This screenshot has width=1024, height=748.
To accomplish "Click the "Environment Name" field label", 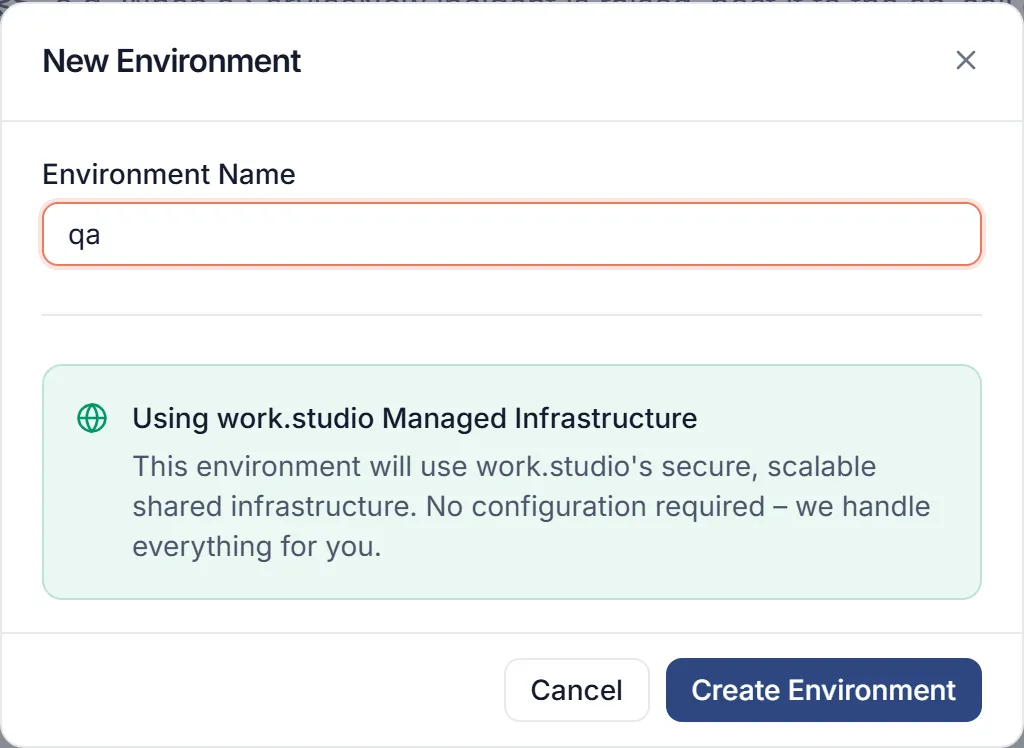I will pyautogui.click(x=169, y=174).
